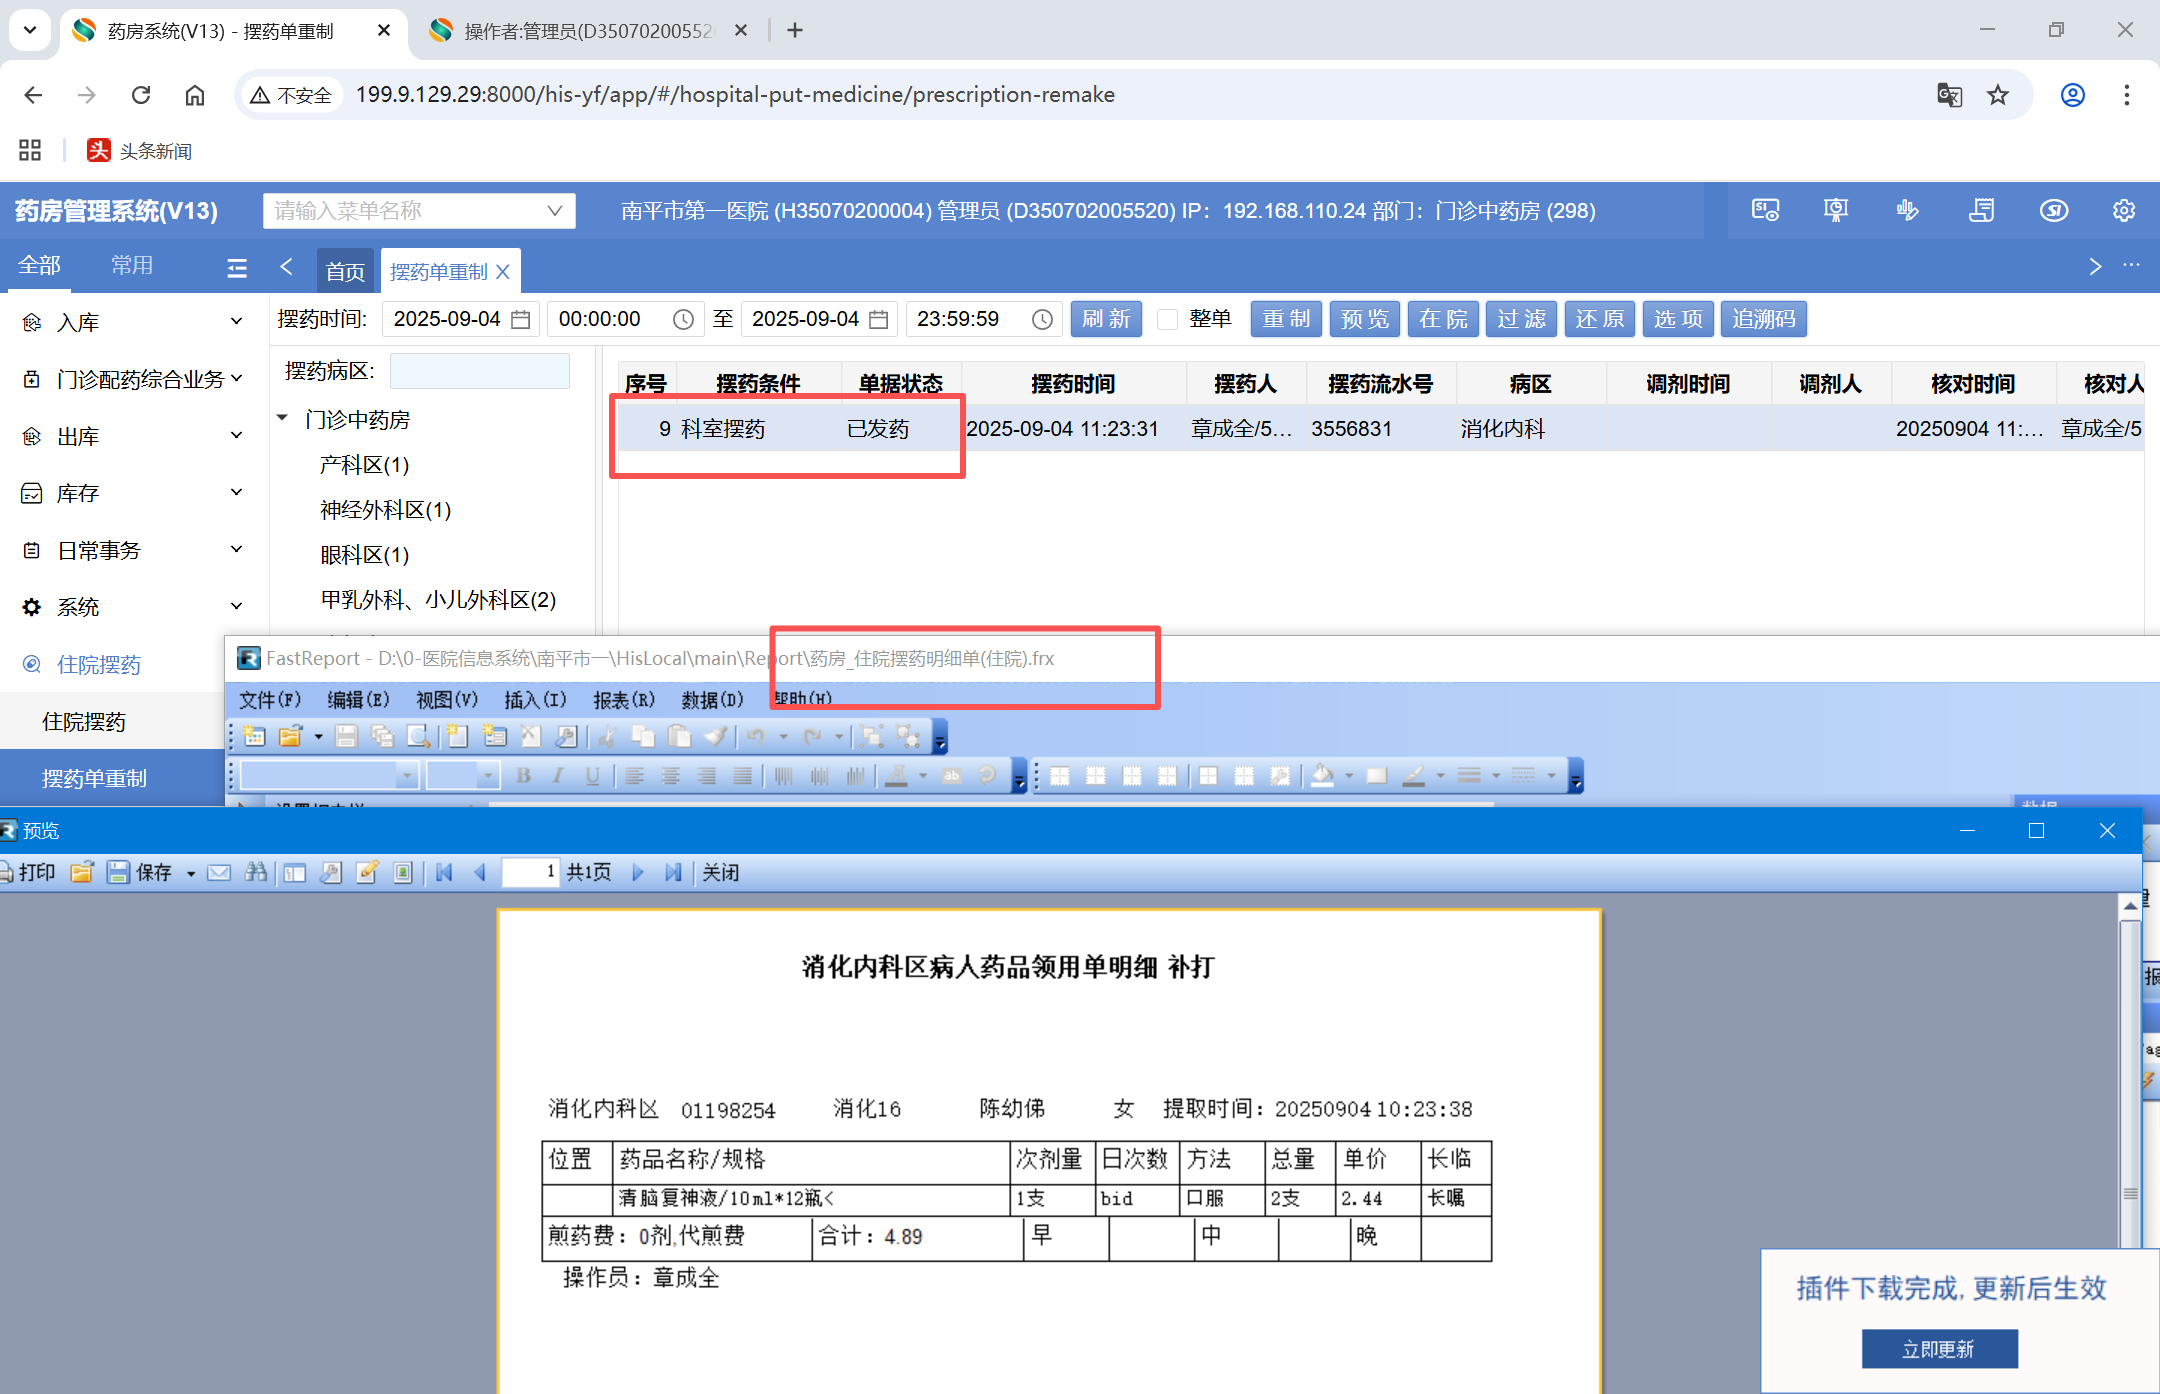
Task: Click the binoculars find icon in preview toolbar
Action: 256,872
